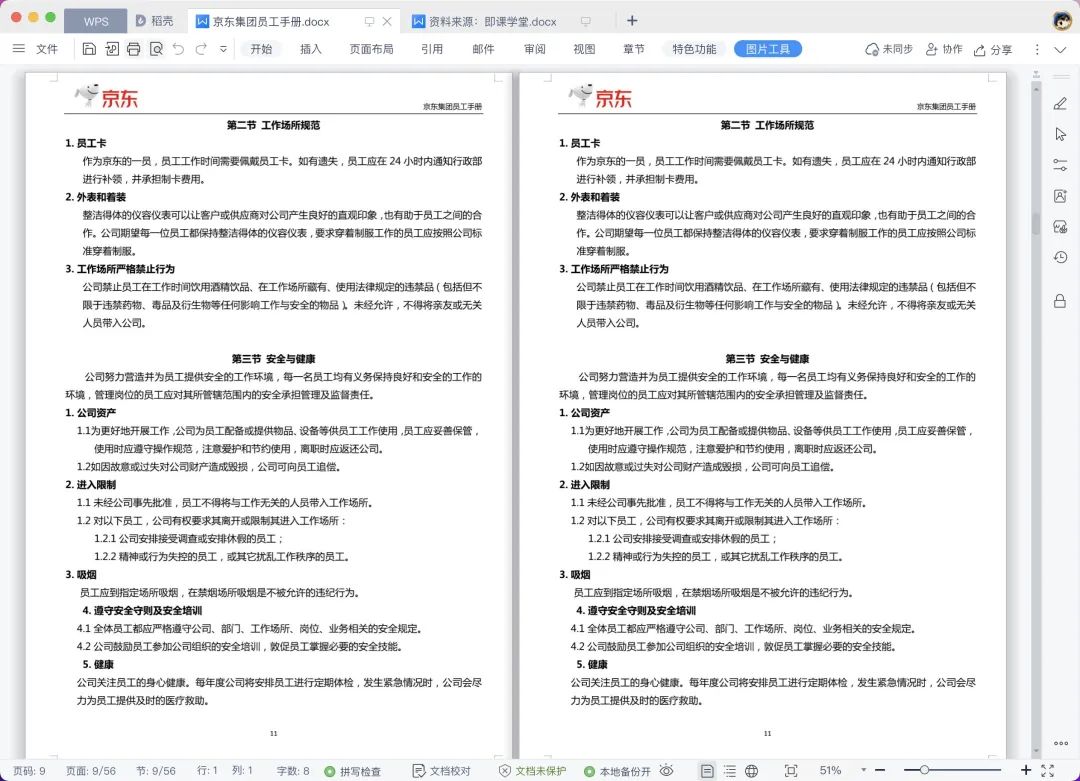Toggle local backup 本地备份开 indicator
The width and height of the screenshot is (1080, 781).
[x=617, y=771]
